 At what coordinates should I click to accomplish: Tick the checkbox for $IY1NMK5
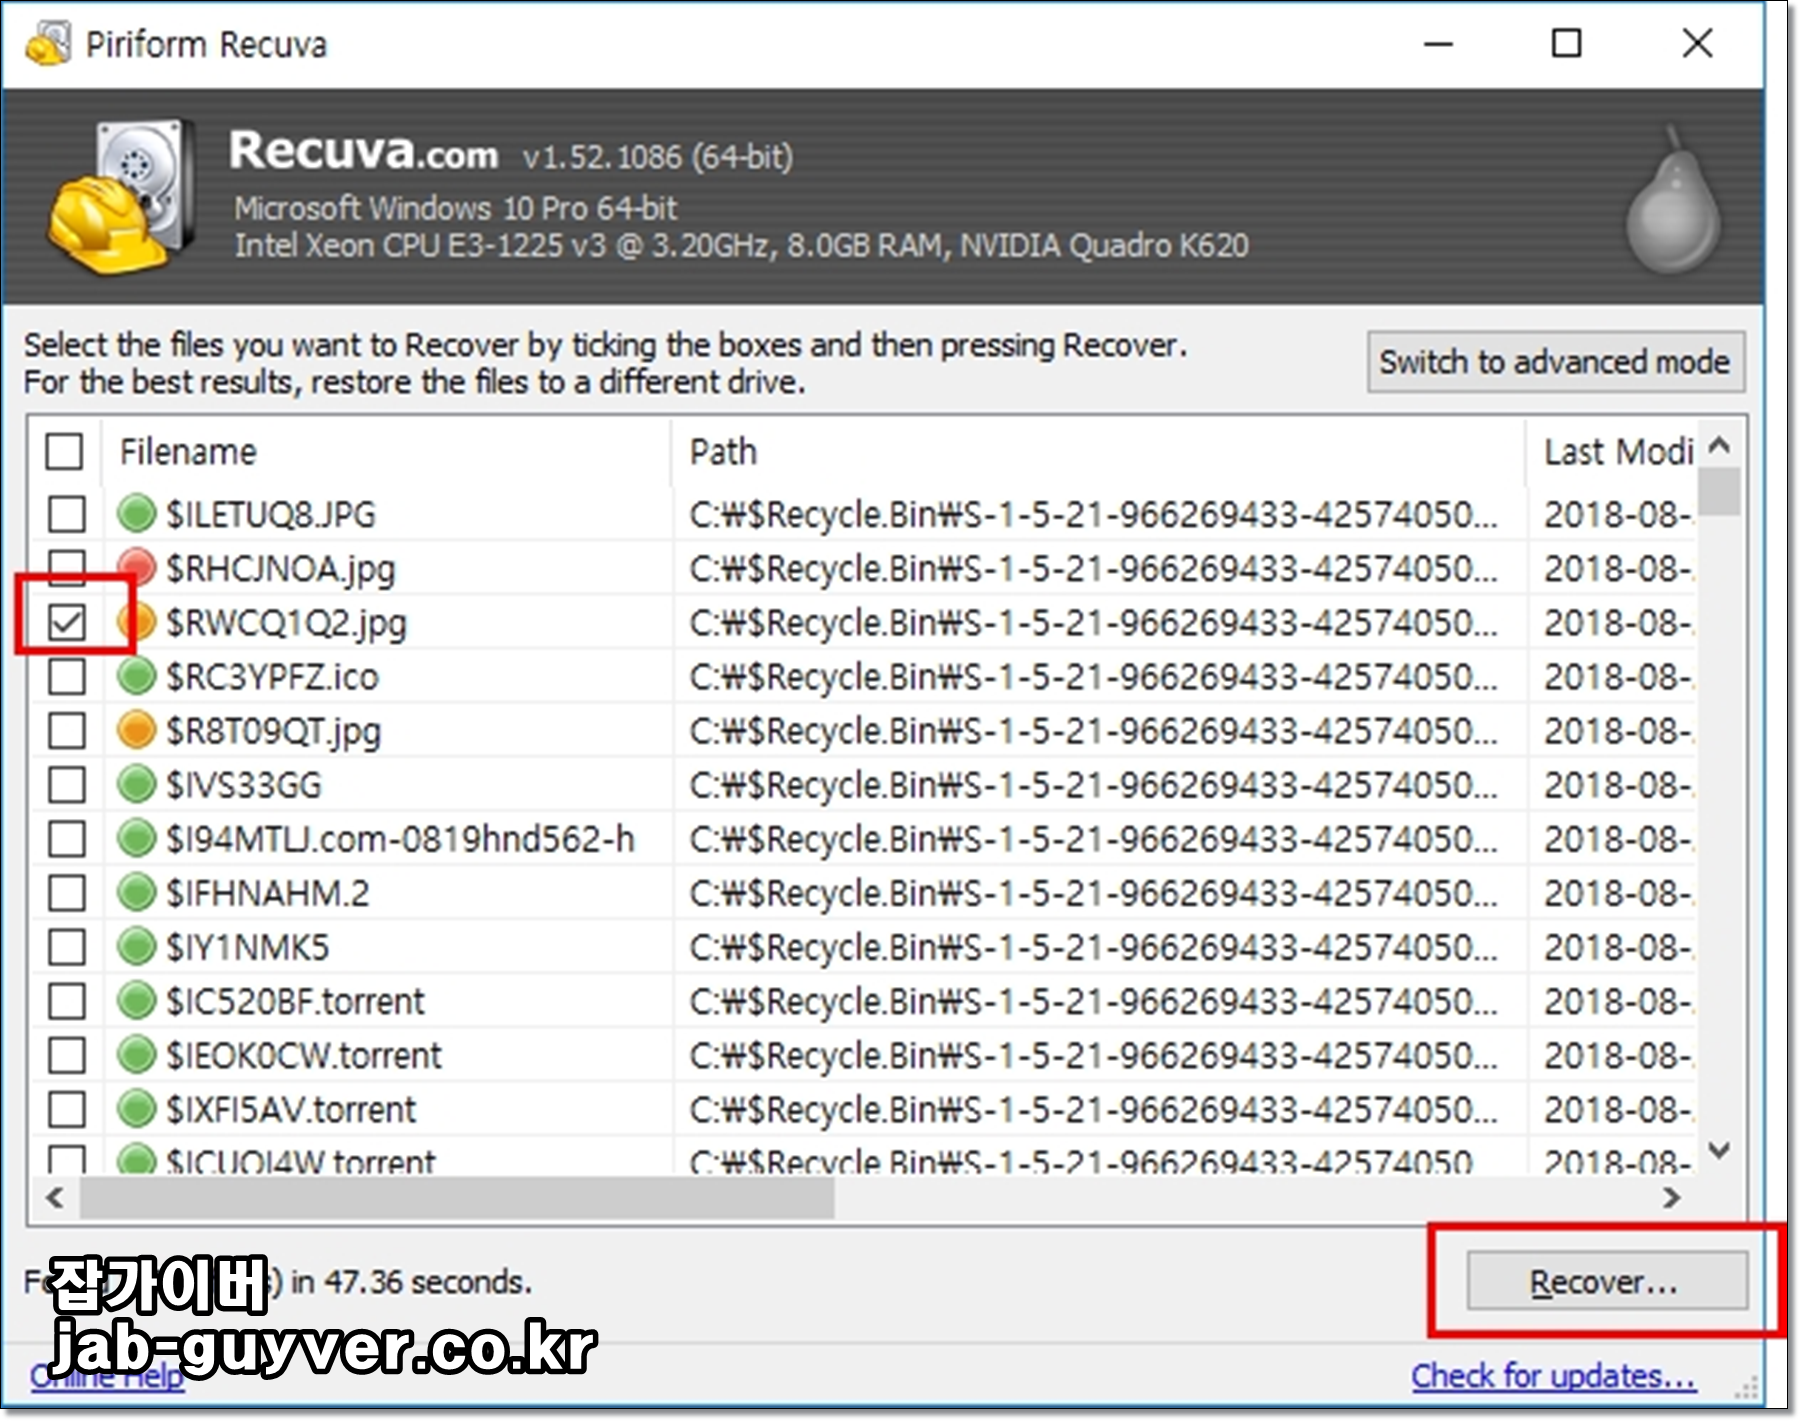[67, 946]
